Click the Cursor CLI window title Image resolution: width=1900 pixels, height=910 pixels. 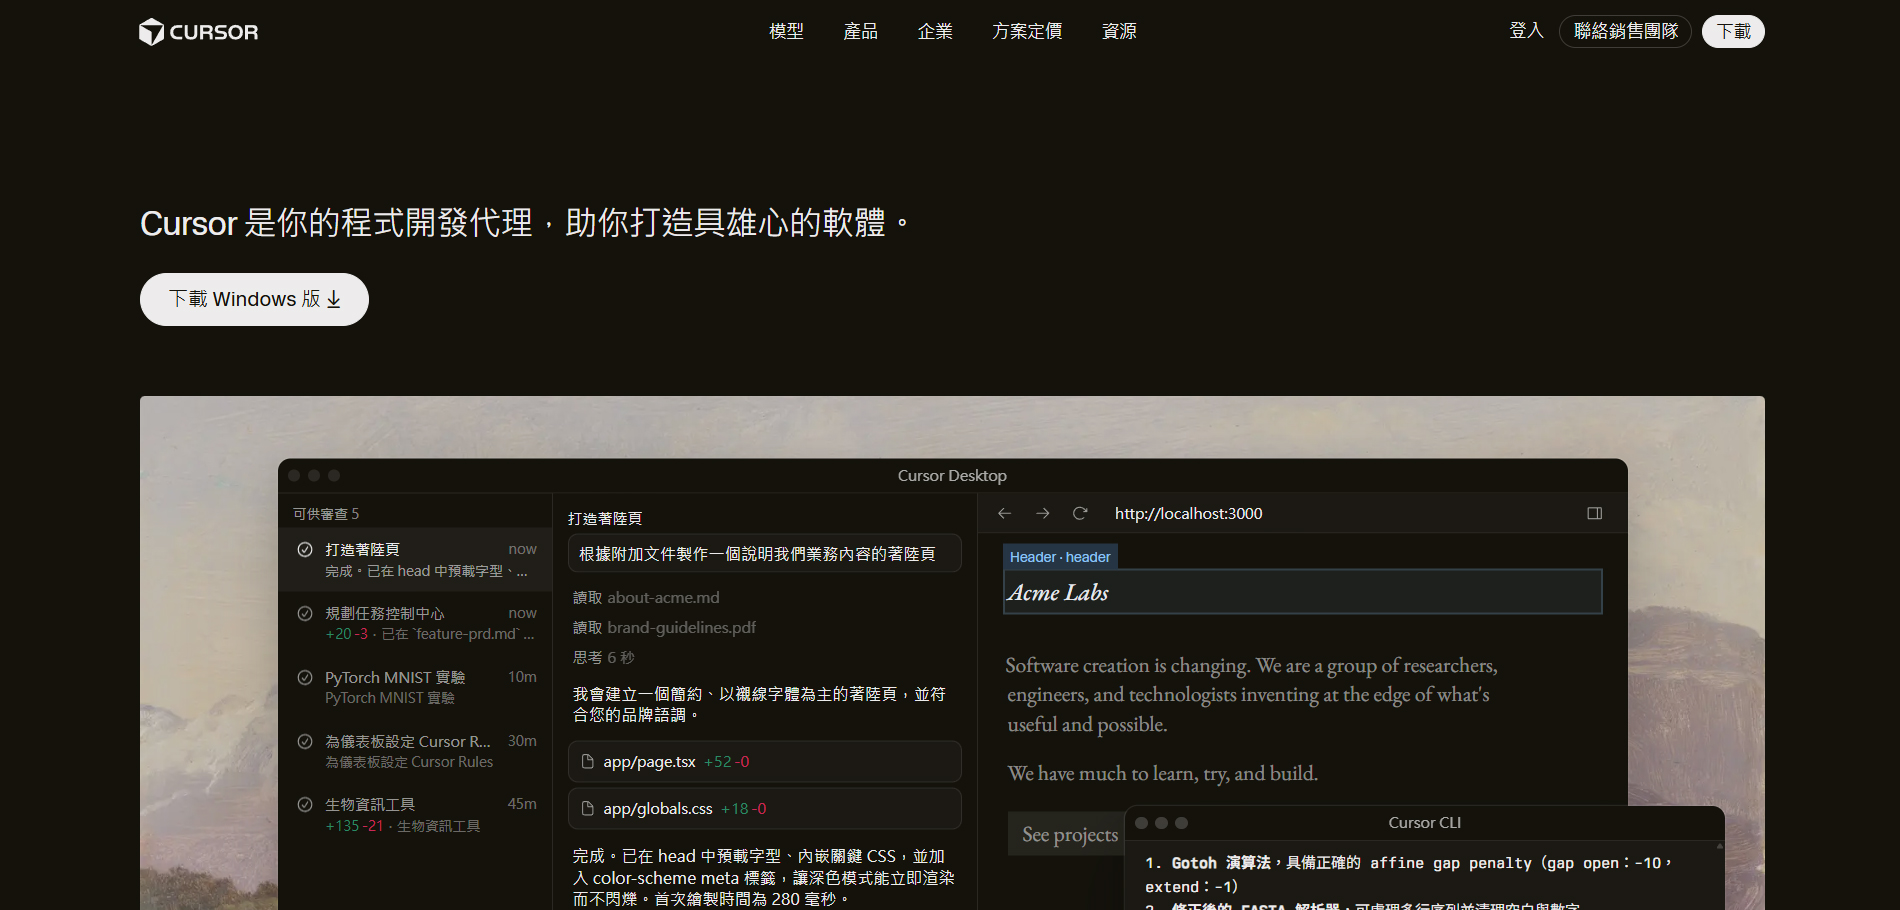point(1425,822)
